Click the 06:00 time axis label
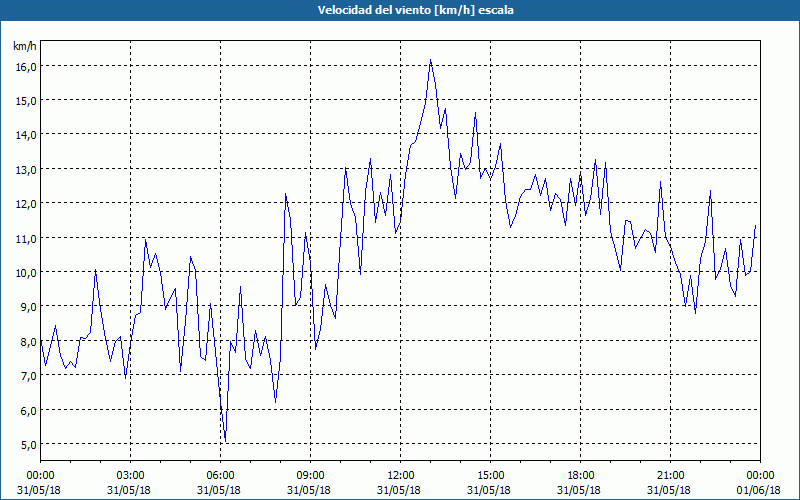This screenshot has height=500, width=800. [220, 476]
